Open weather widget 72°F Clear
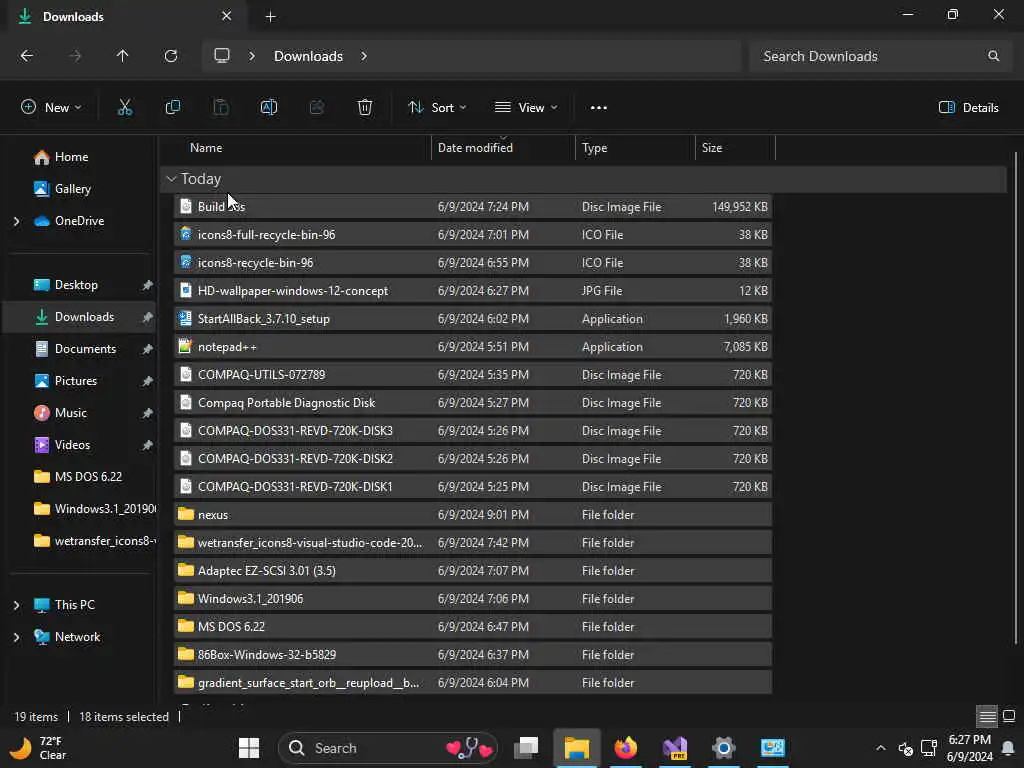Image resolution: width=1024 pixels, height=768 pixels. click(39, 748)
